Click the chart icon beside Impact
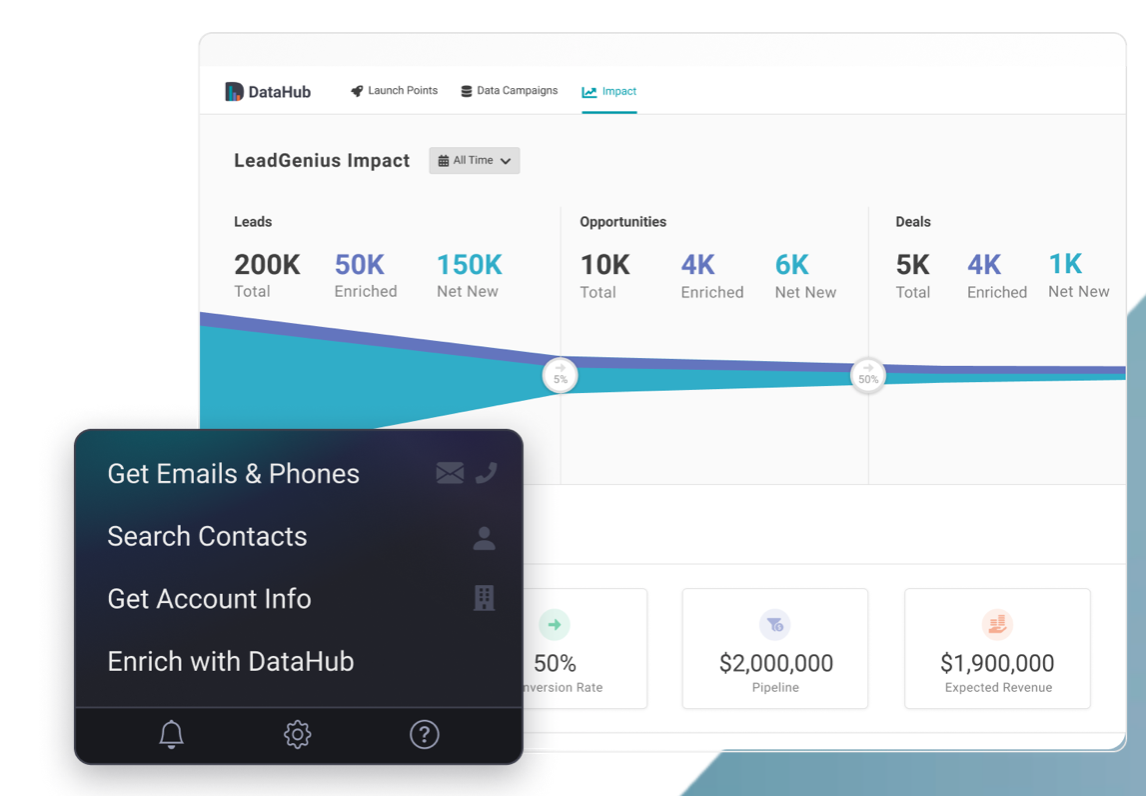This screenshot has height=796, width=1146. tap(589, 92)
